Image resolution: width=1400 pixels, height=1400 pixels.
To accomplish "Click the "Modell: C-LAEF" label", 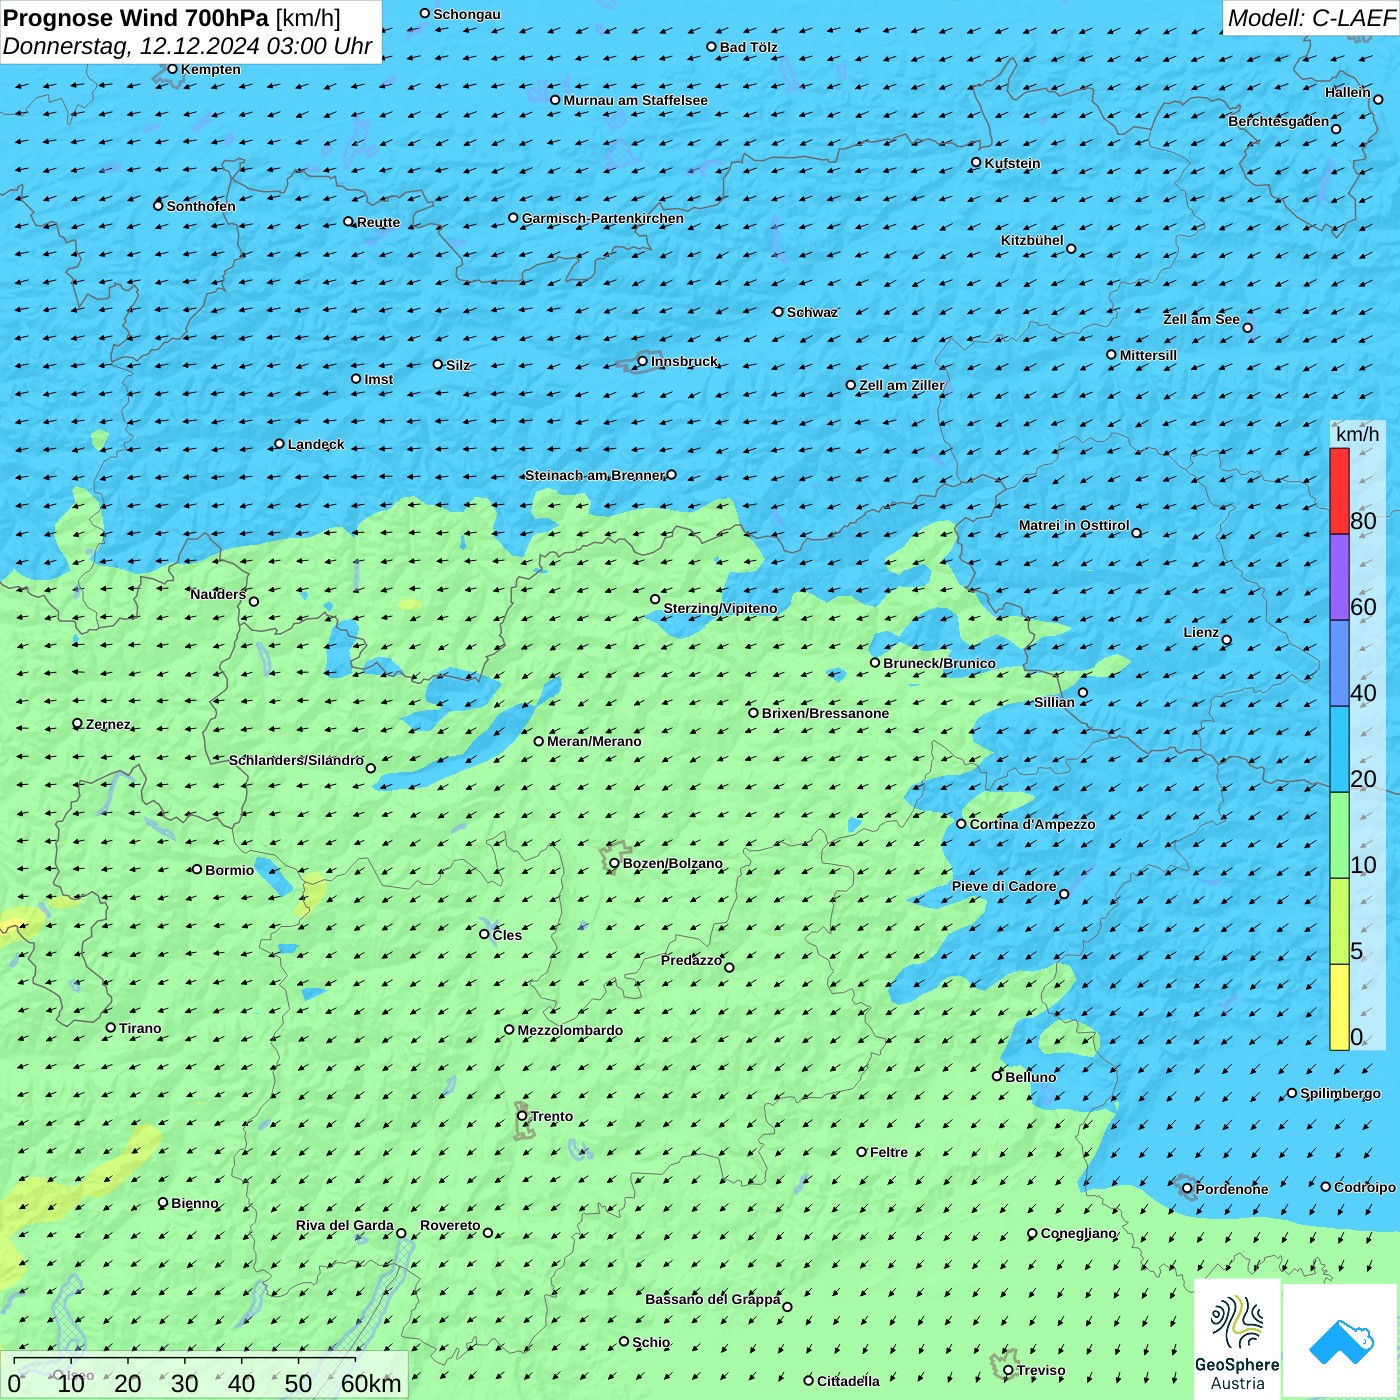I will (x=1311, y=18).
